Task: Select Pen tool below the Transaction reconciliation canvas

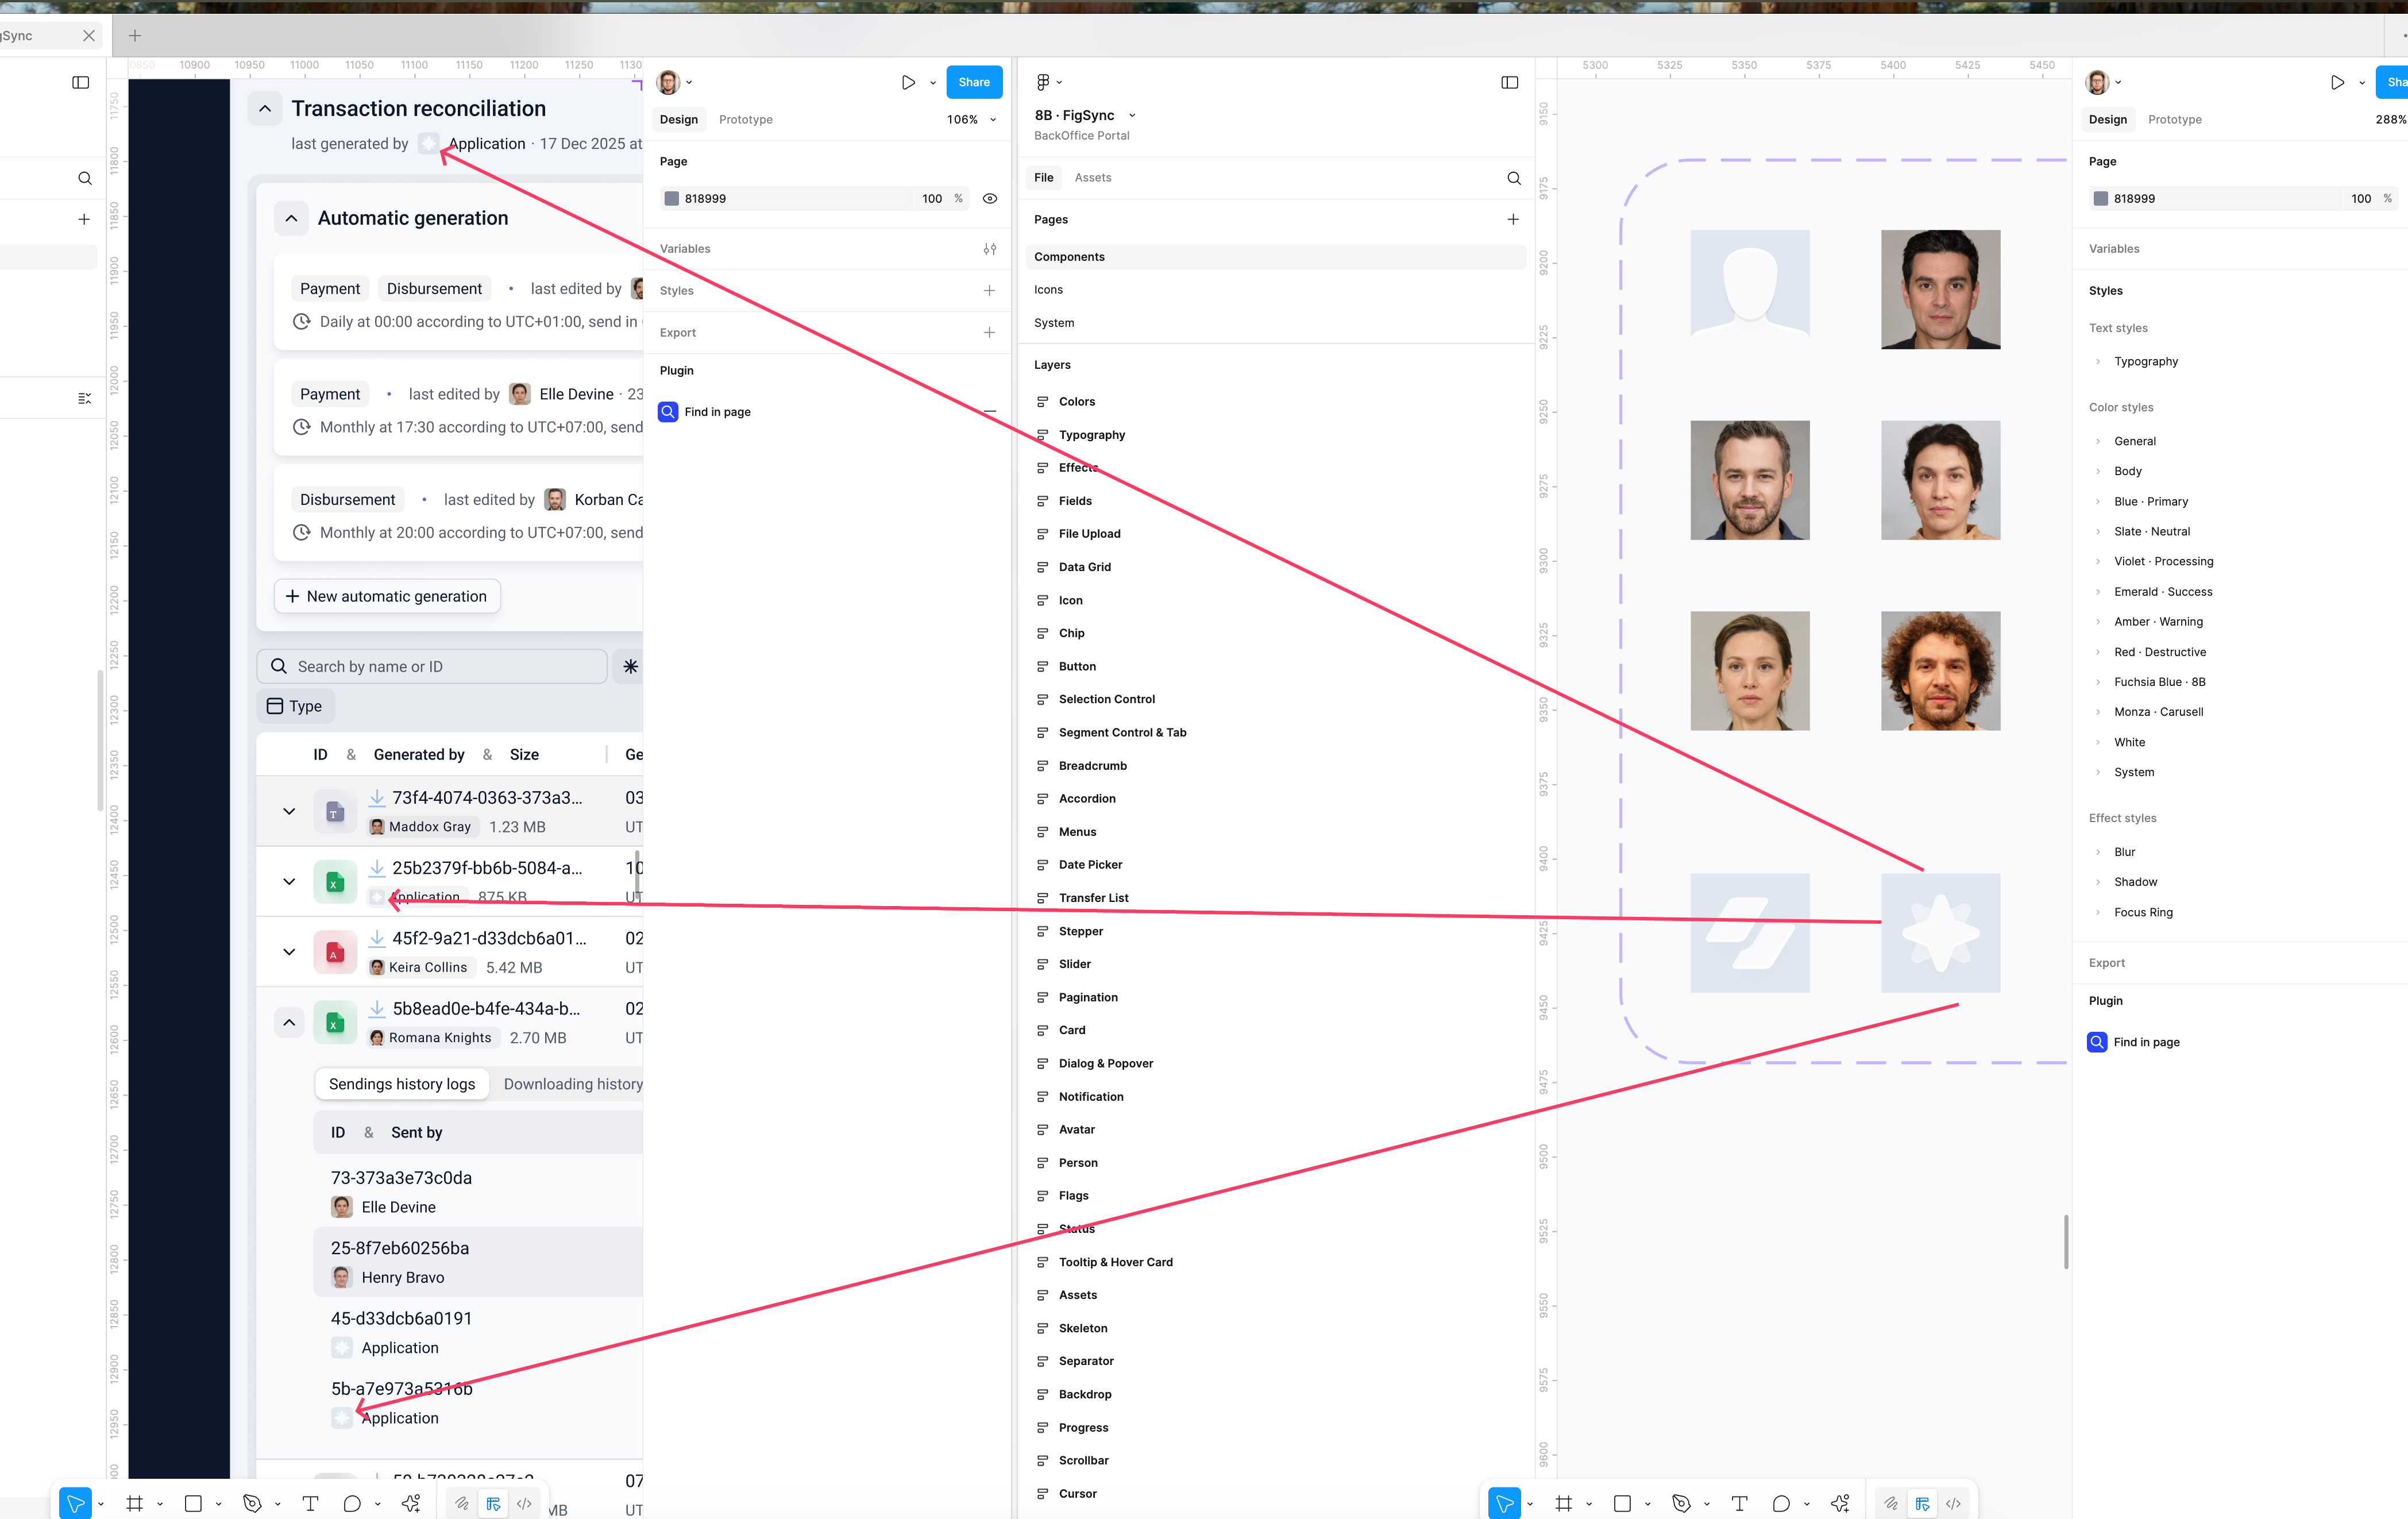Action: pyautogui.click(x=252, y=1503)
